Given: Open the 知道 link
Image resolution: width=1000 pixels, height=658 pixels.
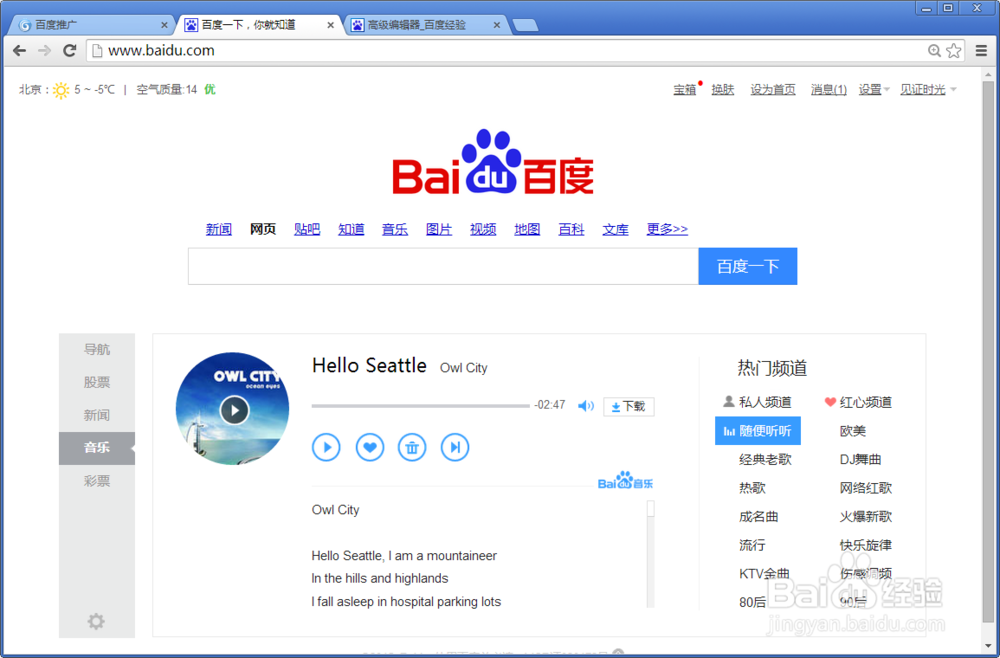Looking at the screenshot, I should (351, 229).
